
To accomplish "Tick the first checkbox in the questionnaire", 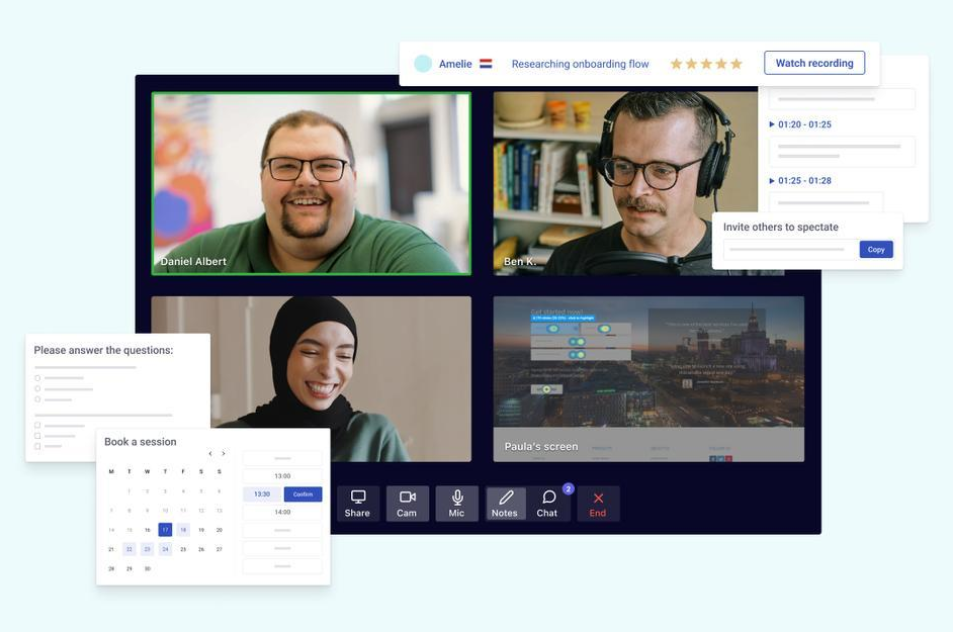I will [38, 425].
